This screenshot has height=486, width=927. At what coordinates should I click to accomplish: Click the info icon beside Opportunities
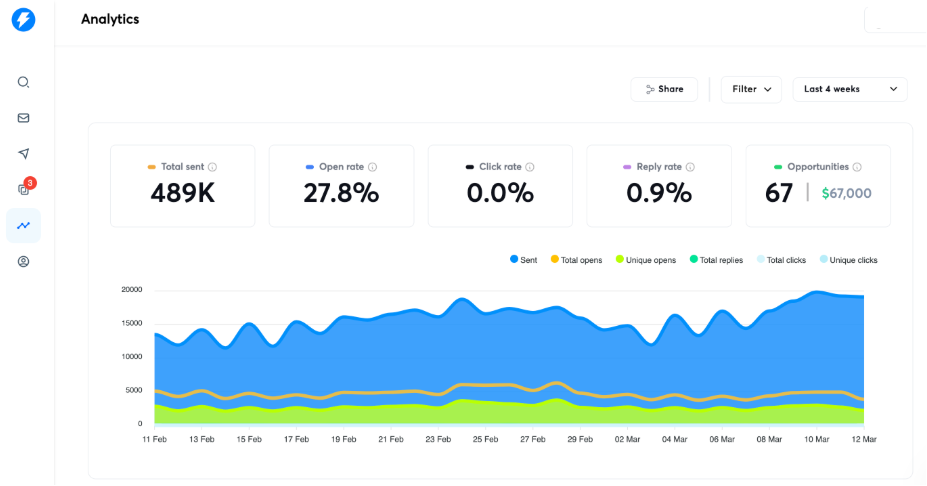point(857,167)
